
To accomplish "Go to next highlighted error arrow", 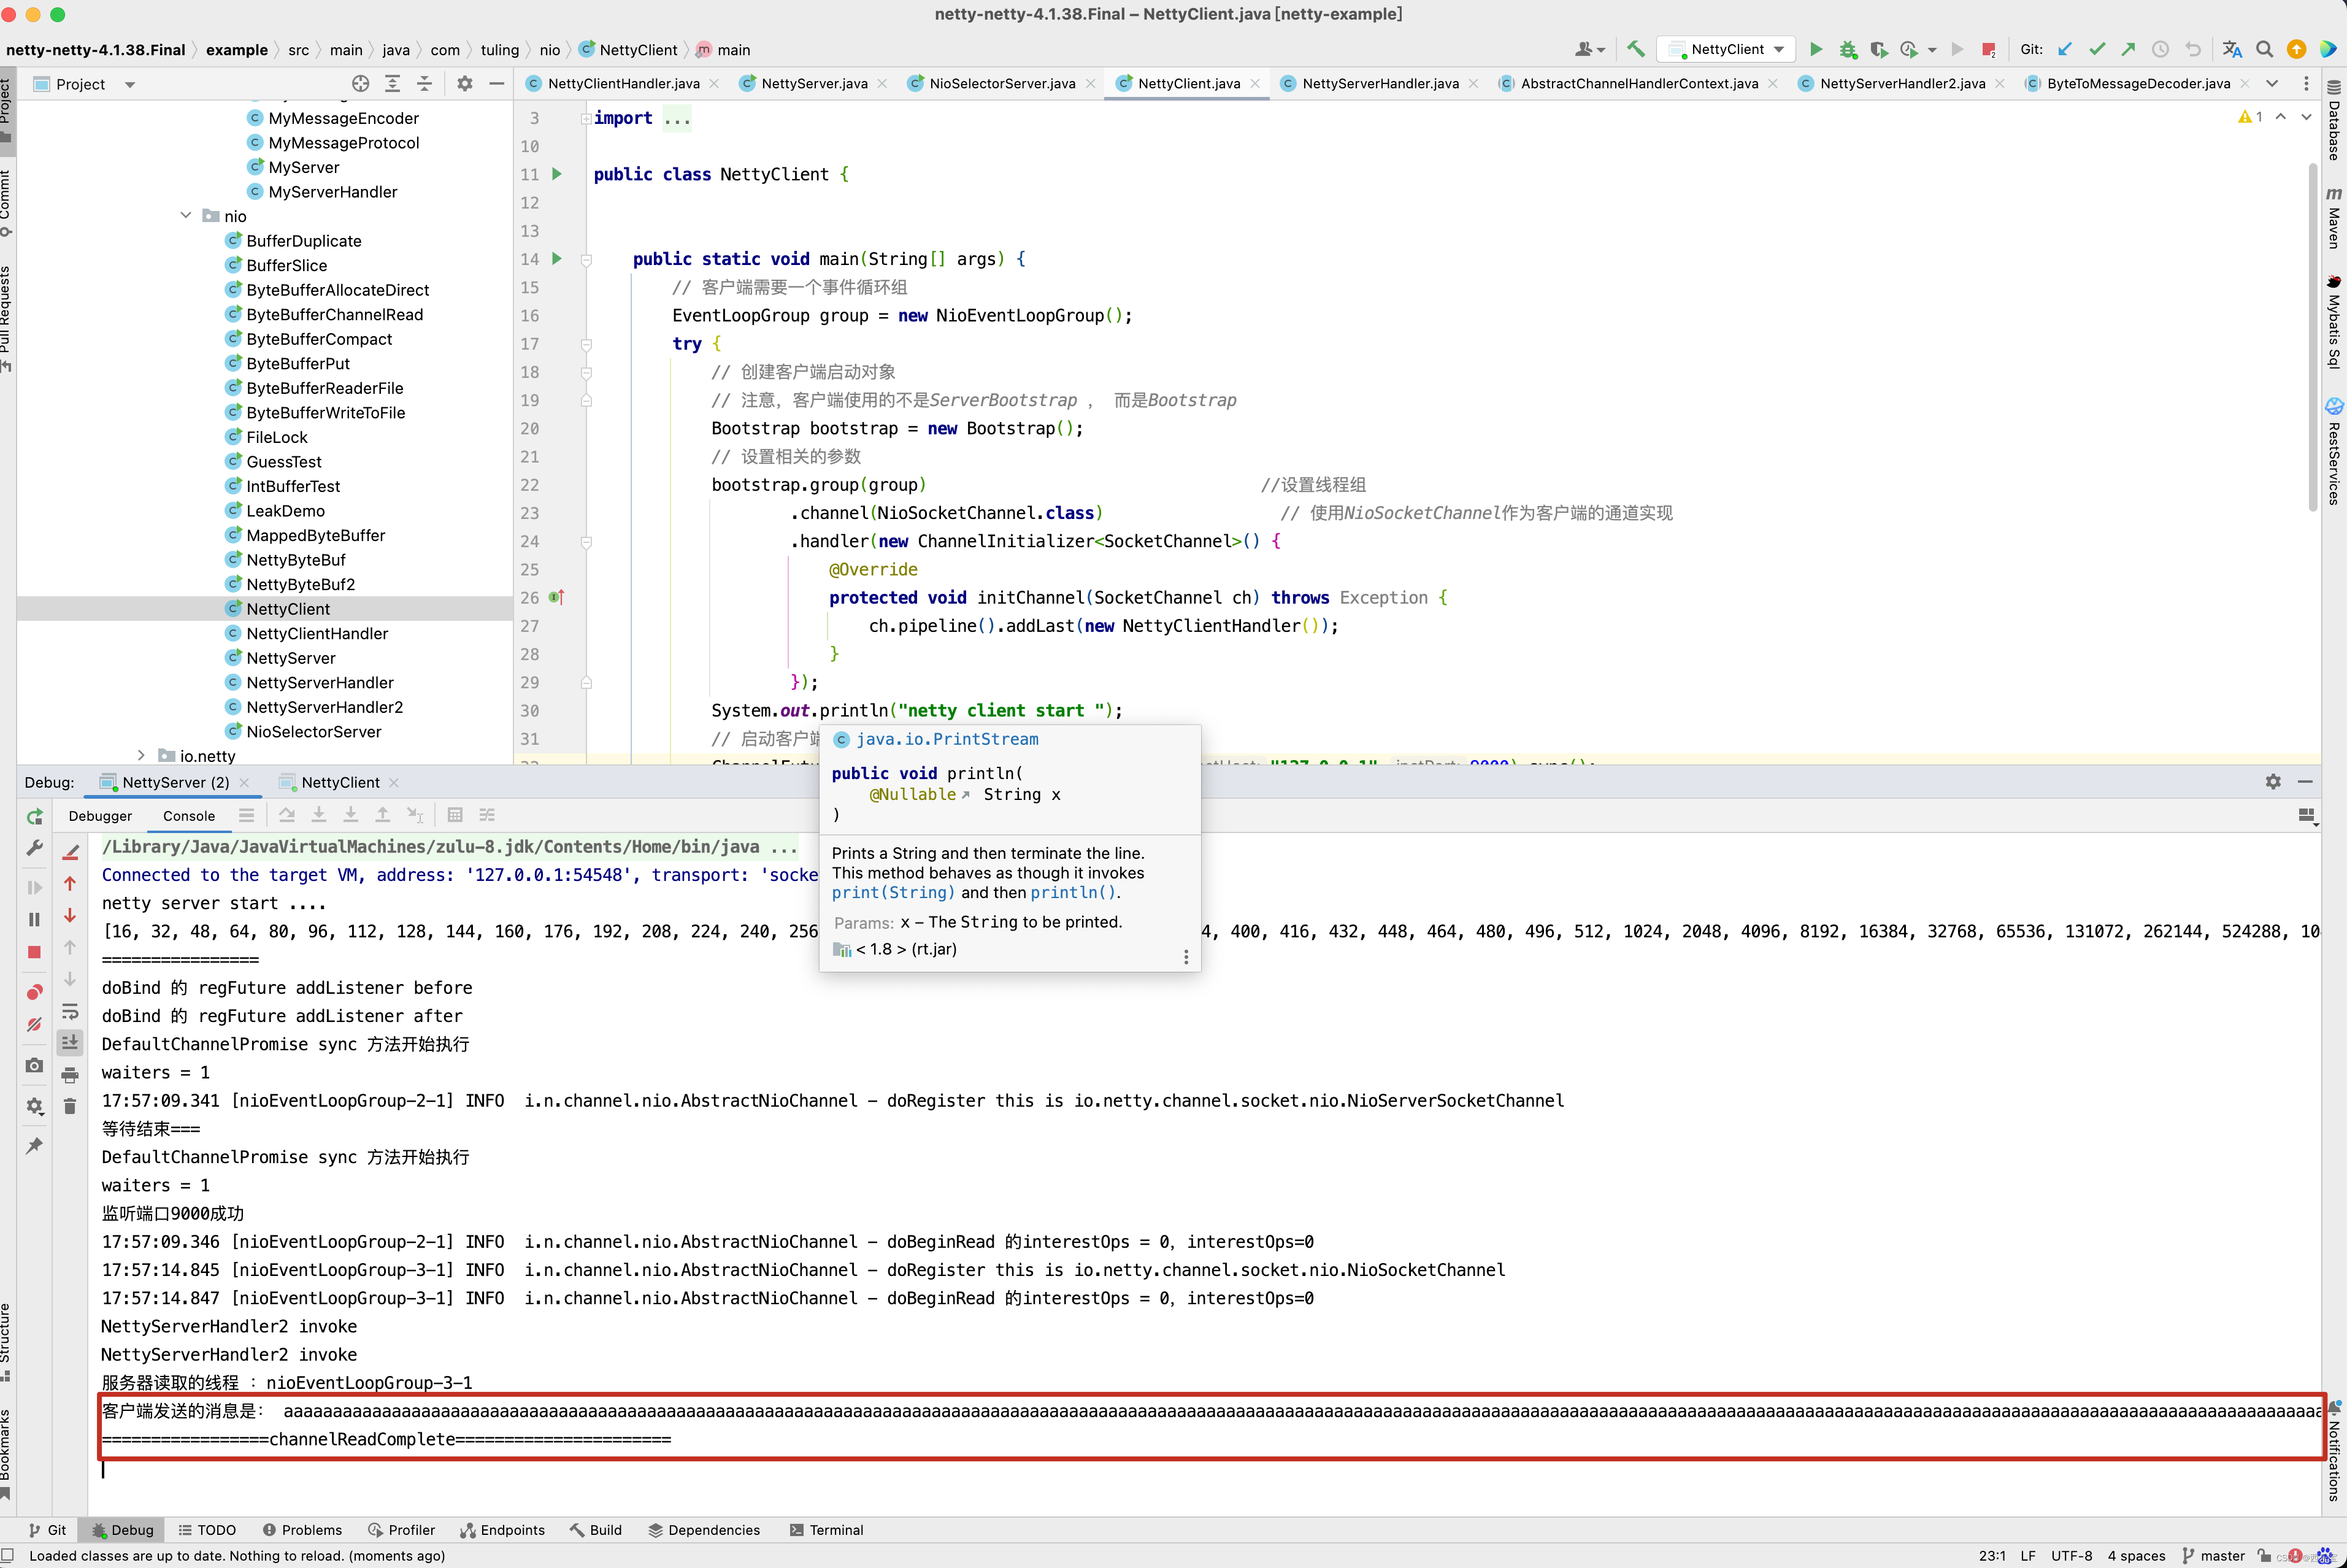I will coord(2306,117).
